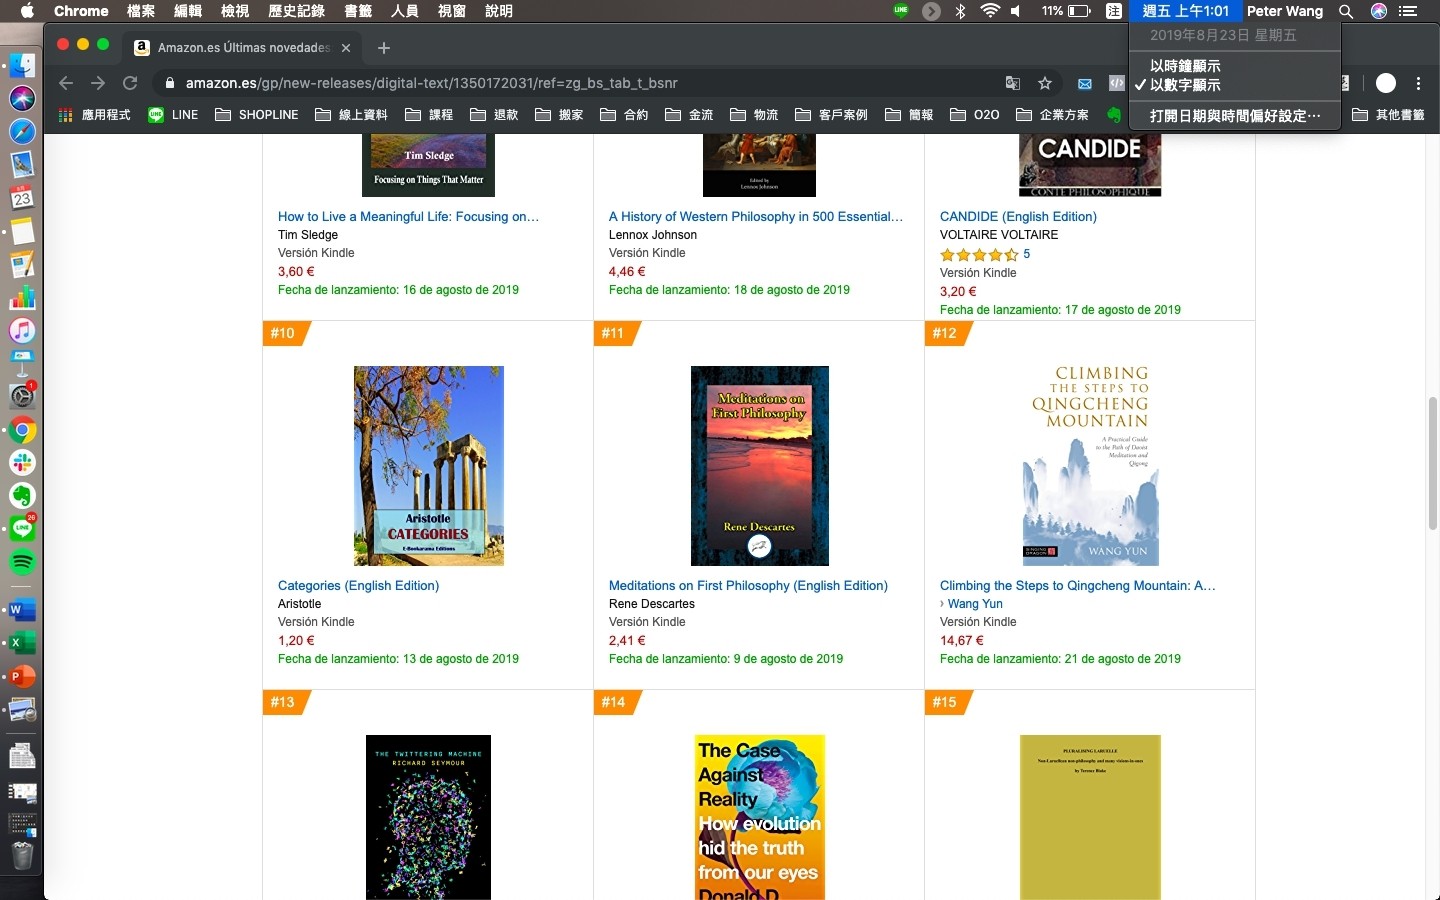Viewport: 1440px width, 900px height.
Task: Click the Bluetooth menu bar icon
Action: click(960, 11)
